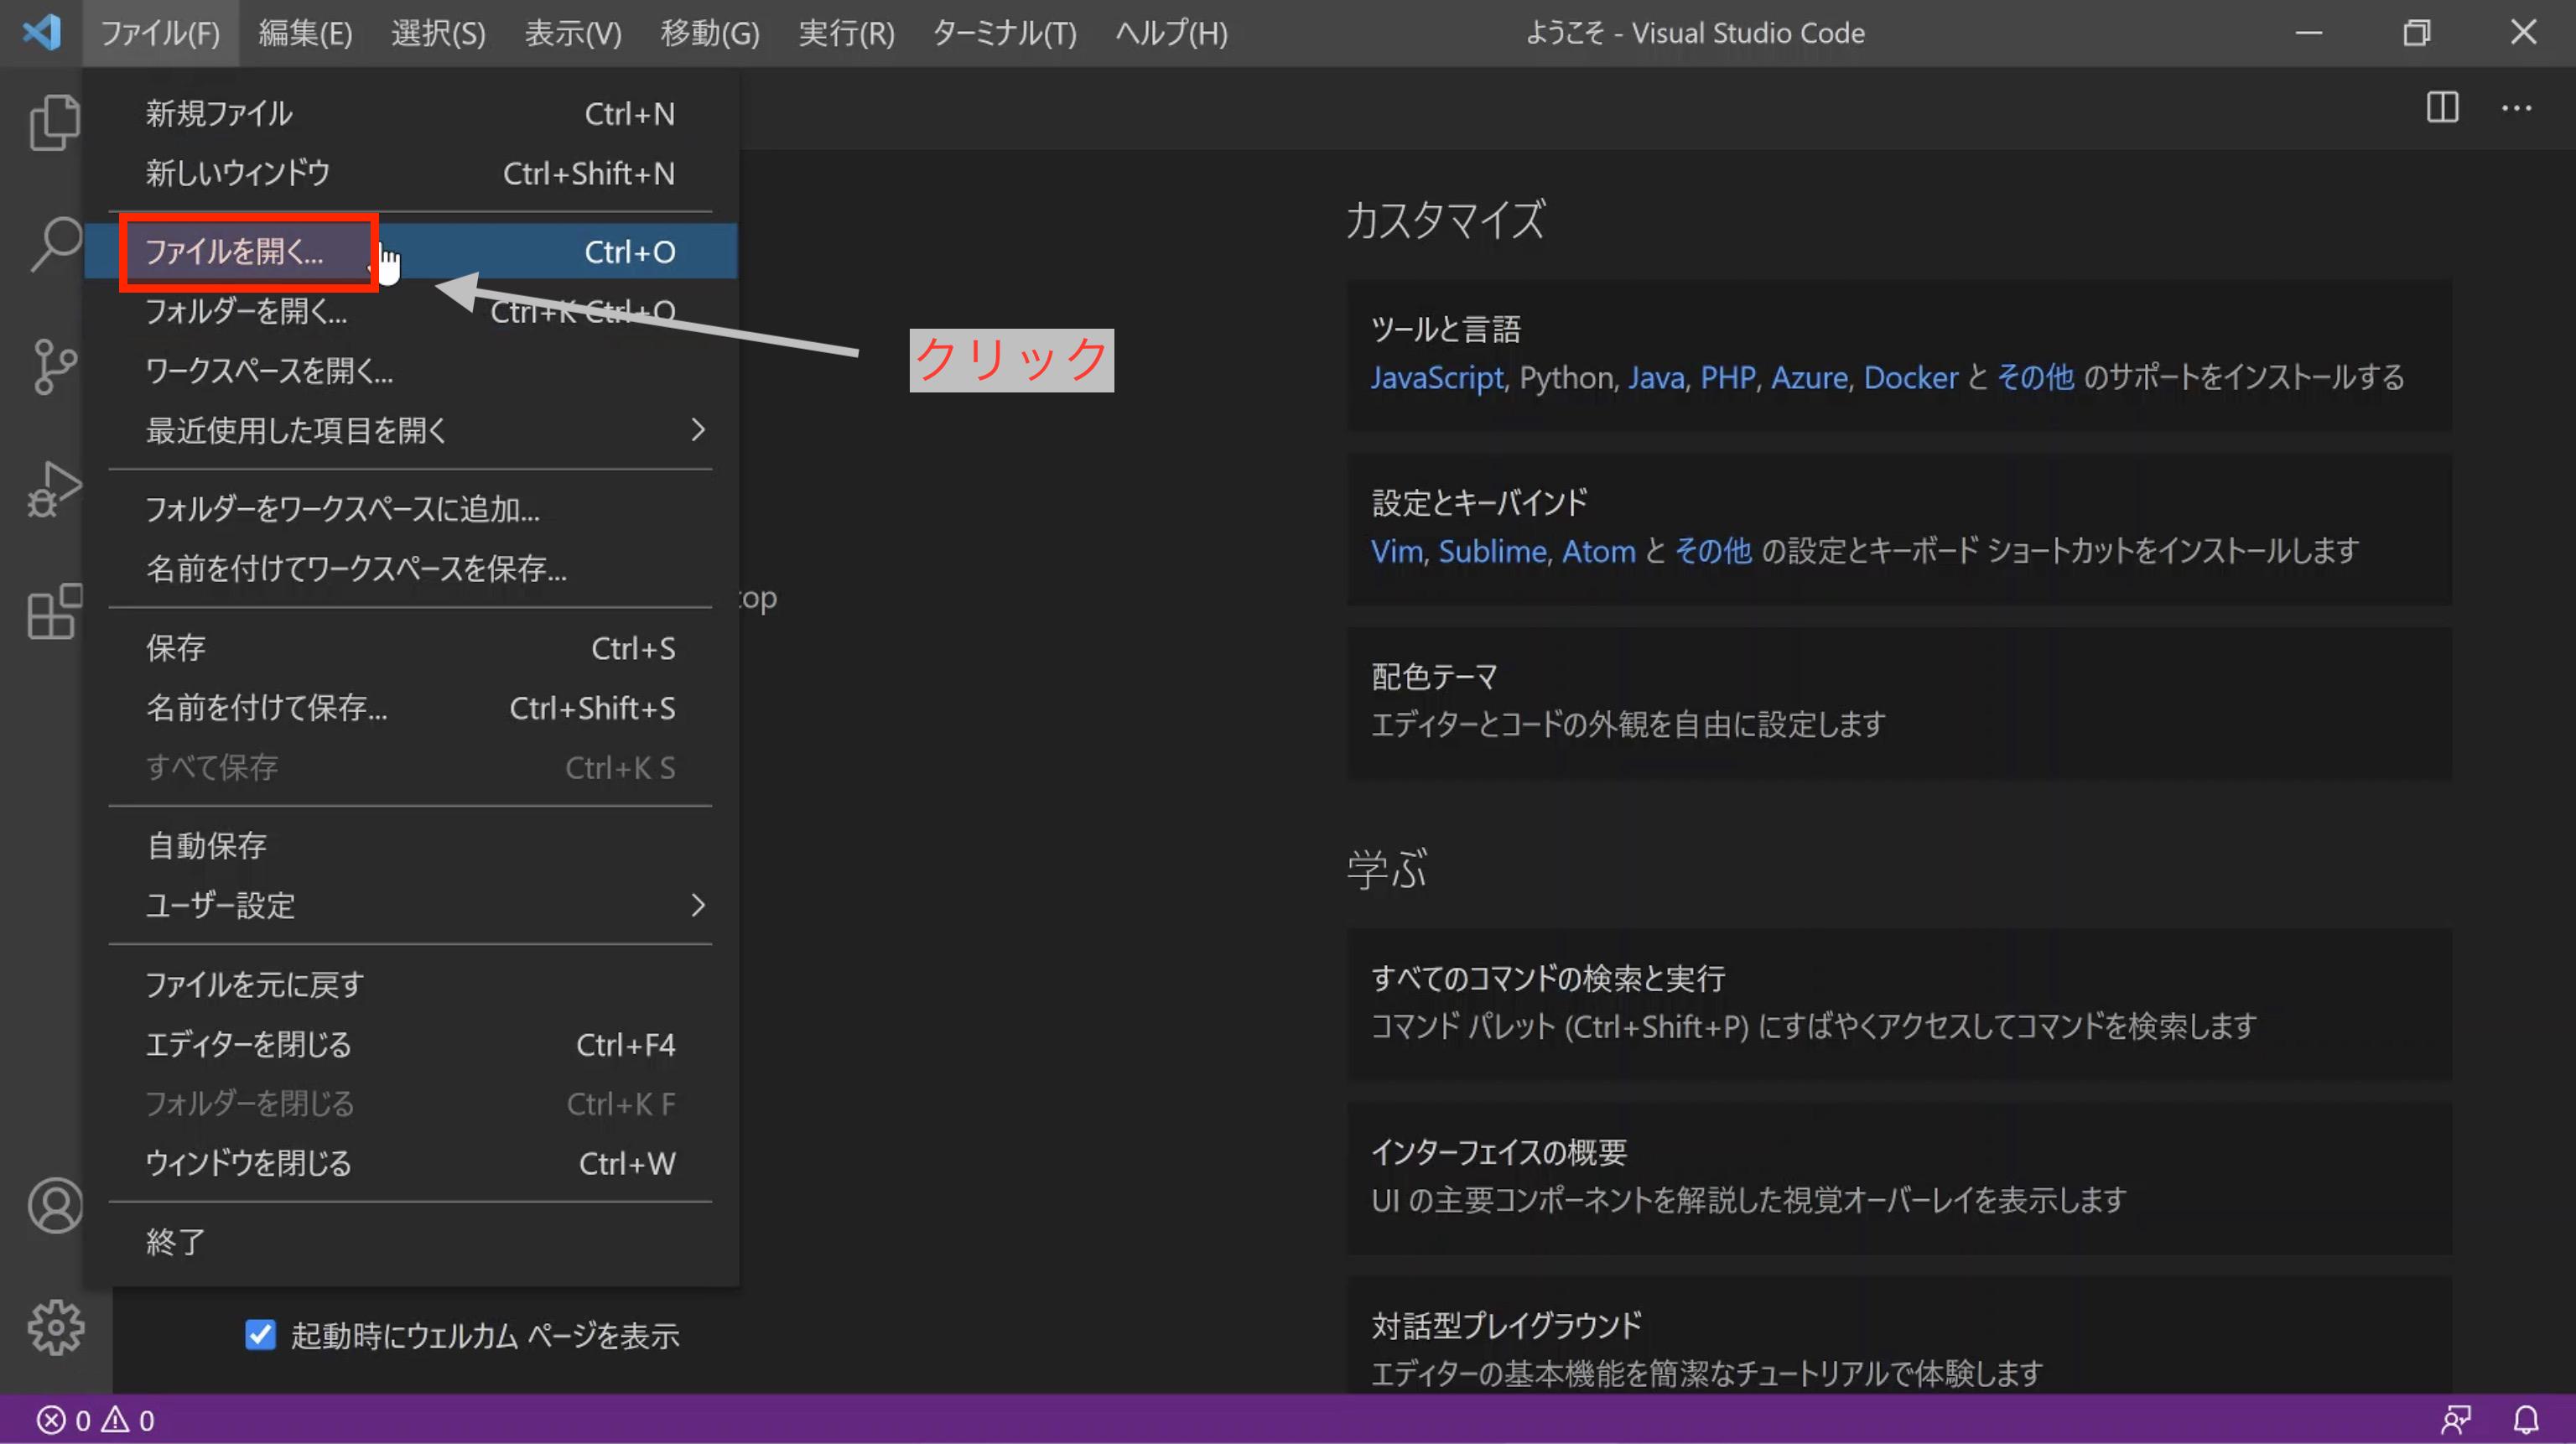Click the Java link

(1656, 377)
